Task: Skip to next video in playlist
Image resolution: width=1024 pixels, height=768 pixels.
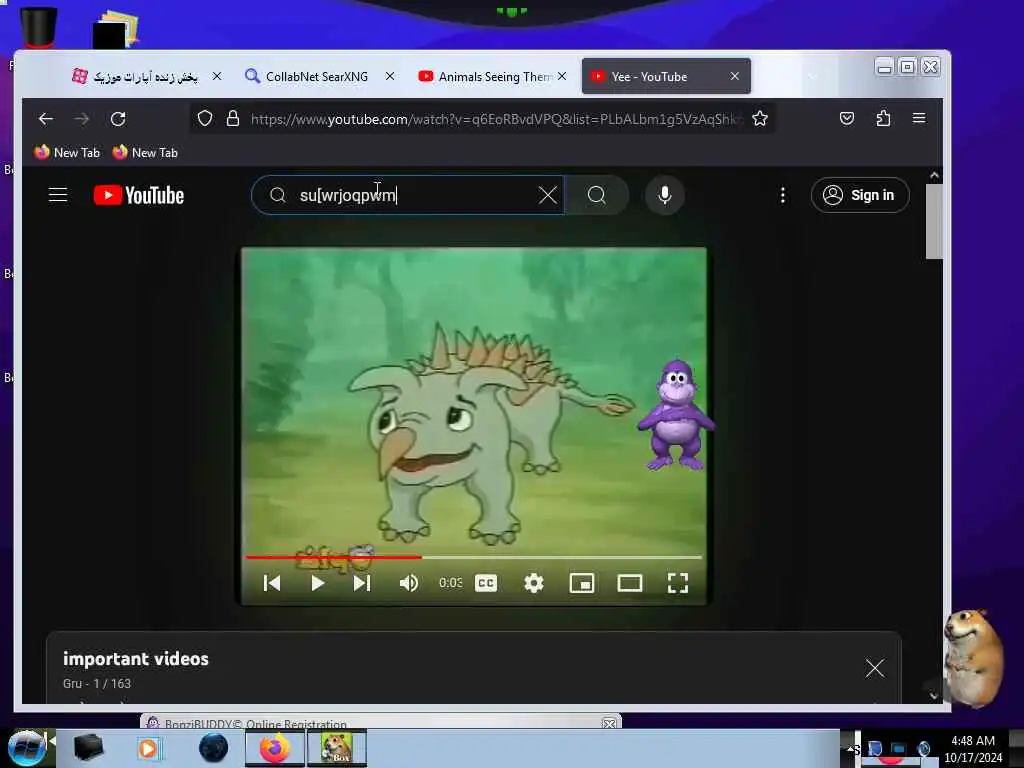Action: 362,583
